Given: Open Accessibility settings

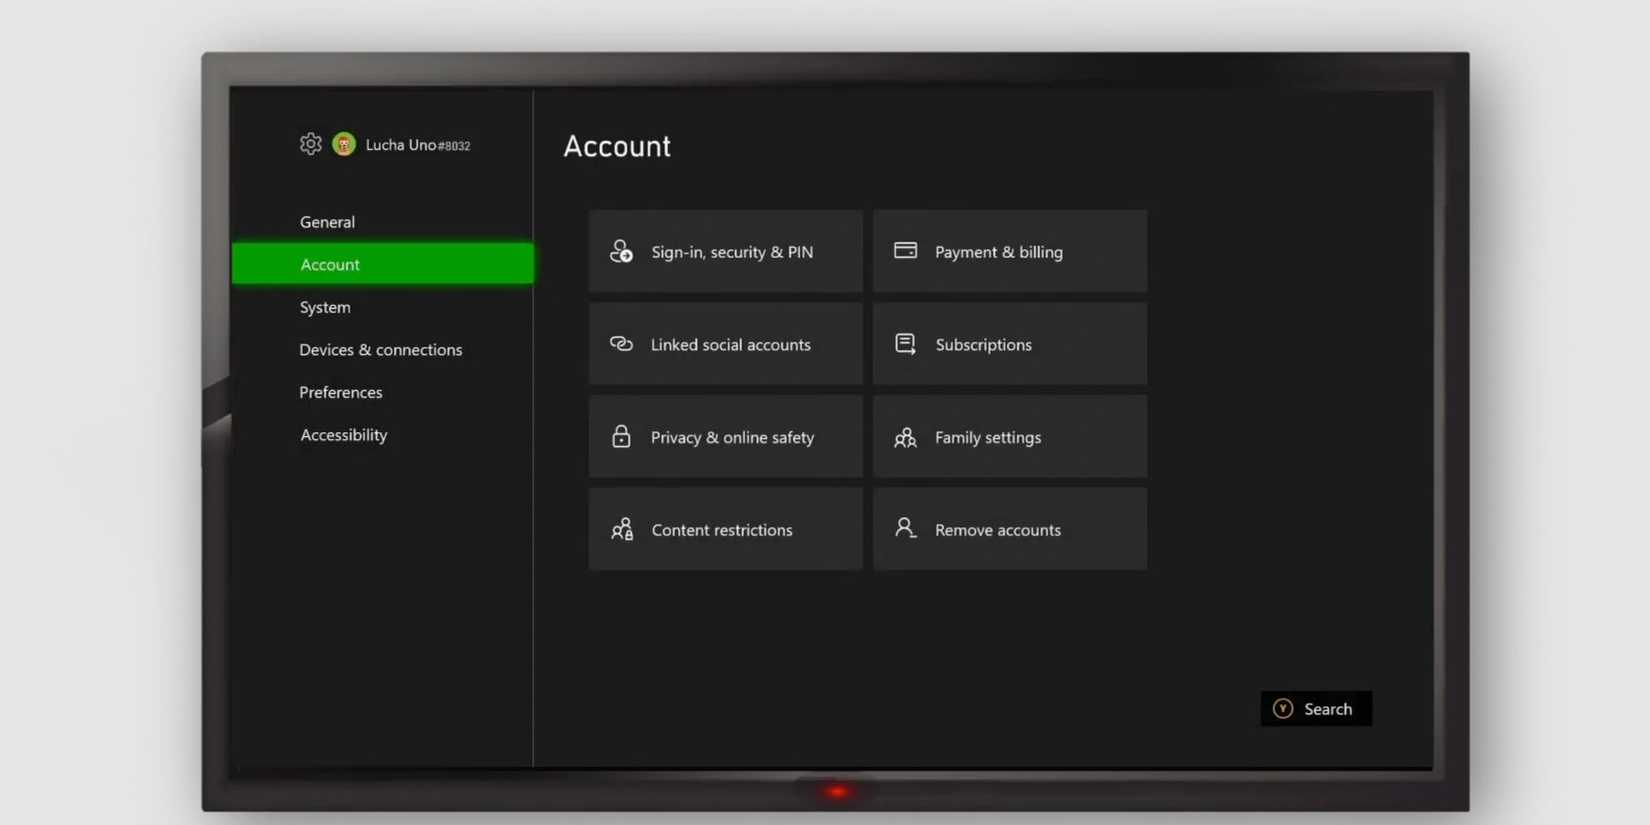Looking at the screenshot, I should (x=343, y=435).
